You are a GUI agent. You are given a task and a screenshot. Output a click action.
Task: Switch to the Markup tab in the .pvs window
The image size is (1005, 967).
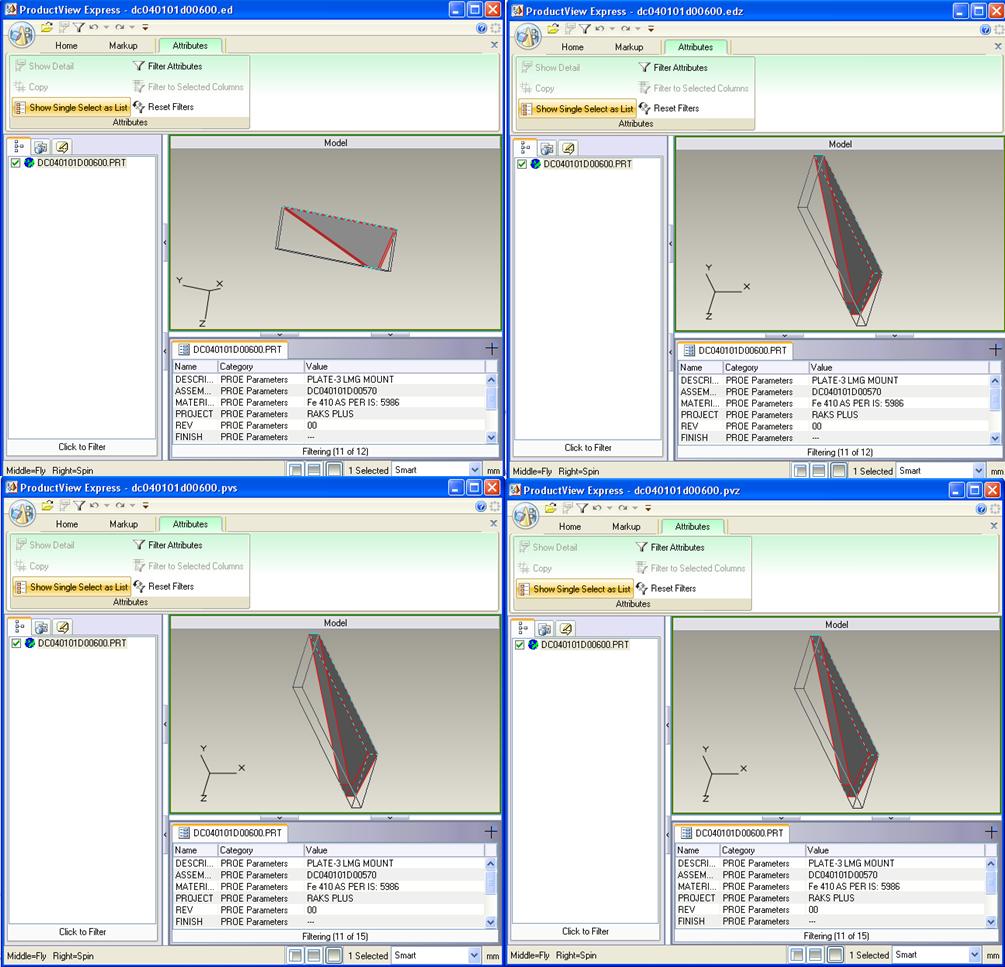(x=124, y=524)
